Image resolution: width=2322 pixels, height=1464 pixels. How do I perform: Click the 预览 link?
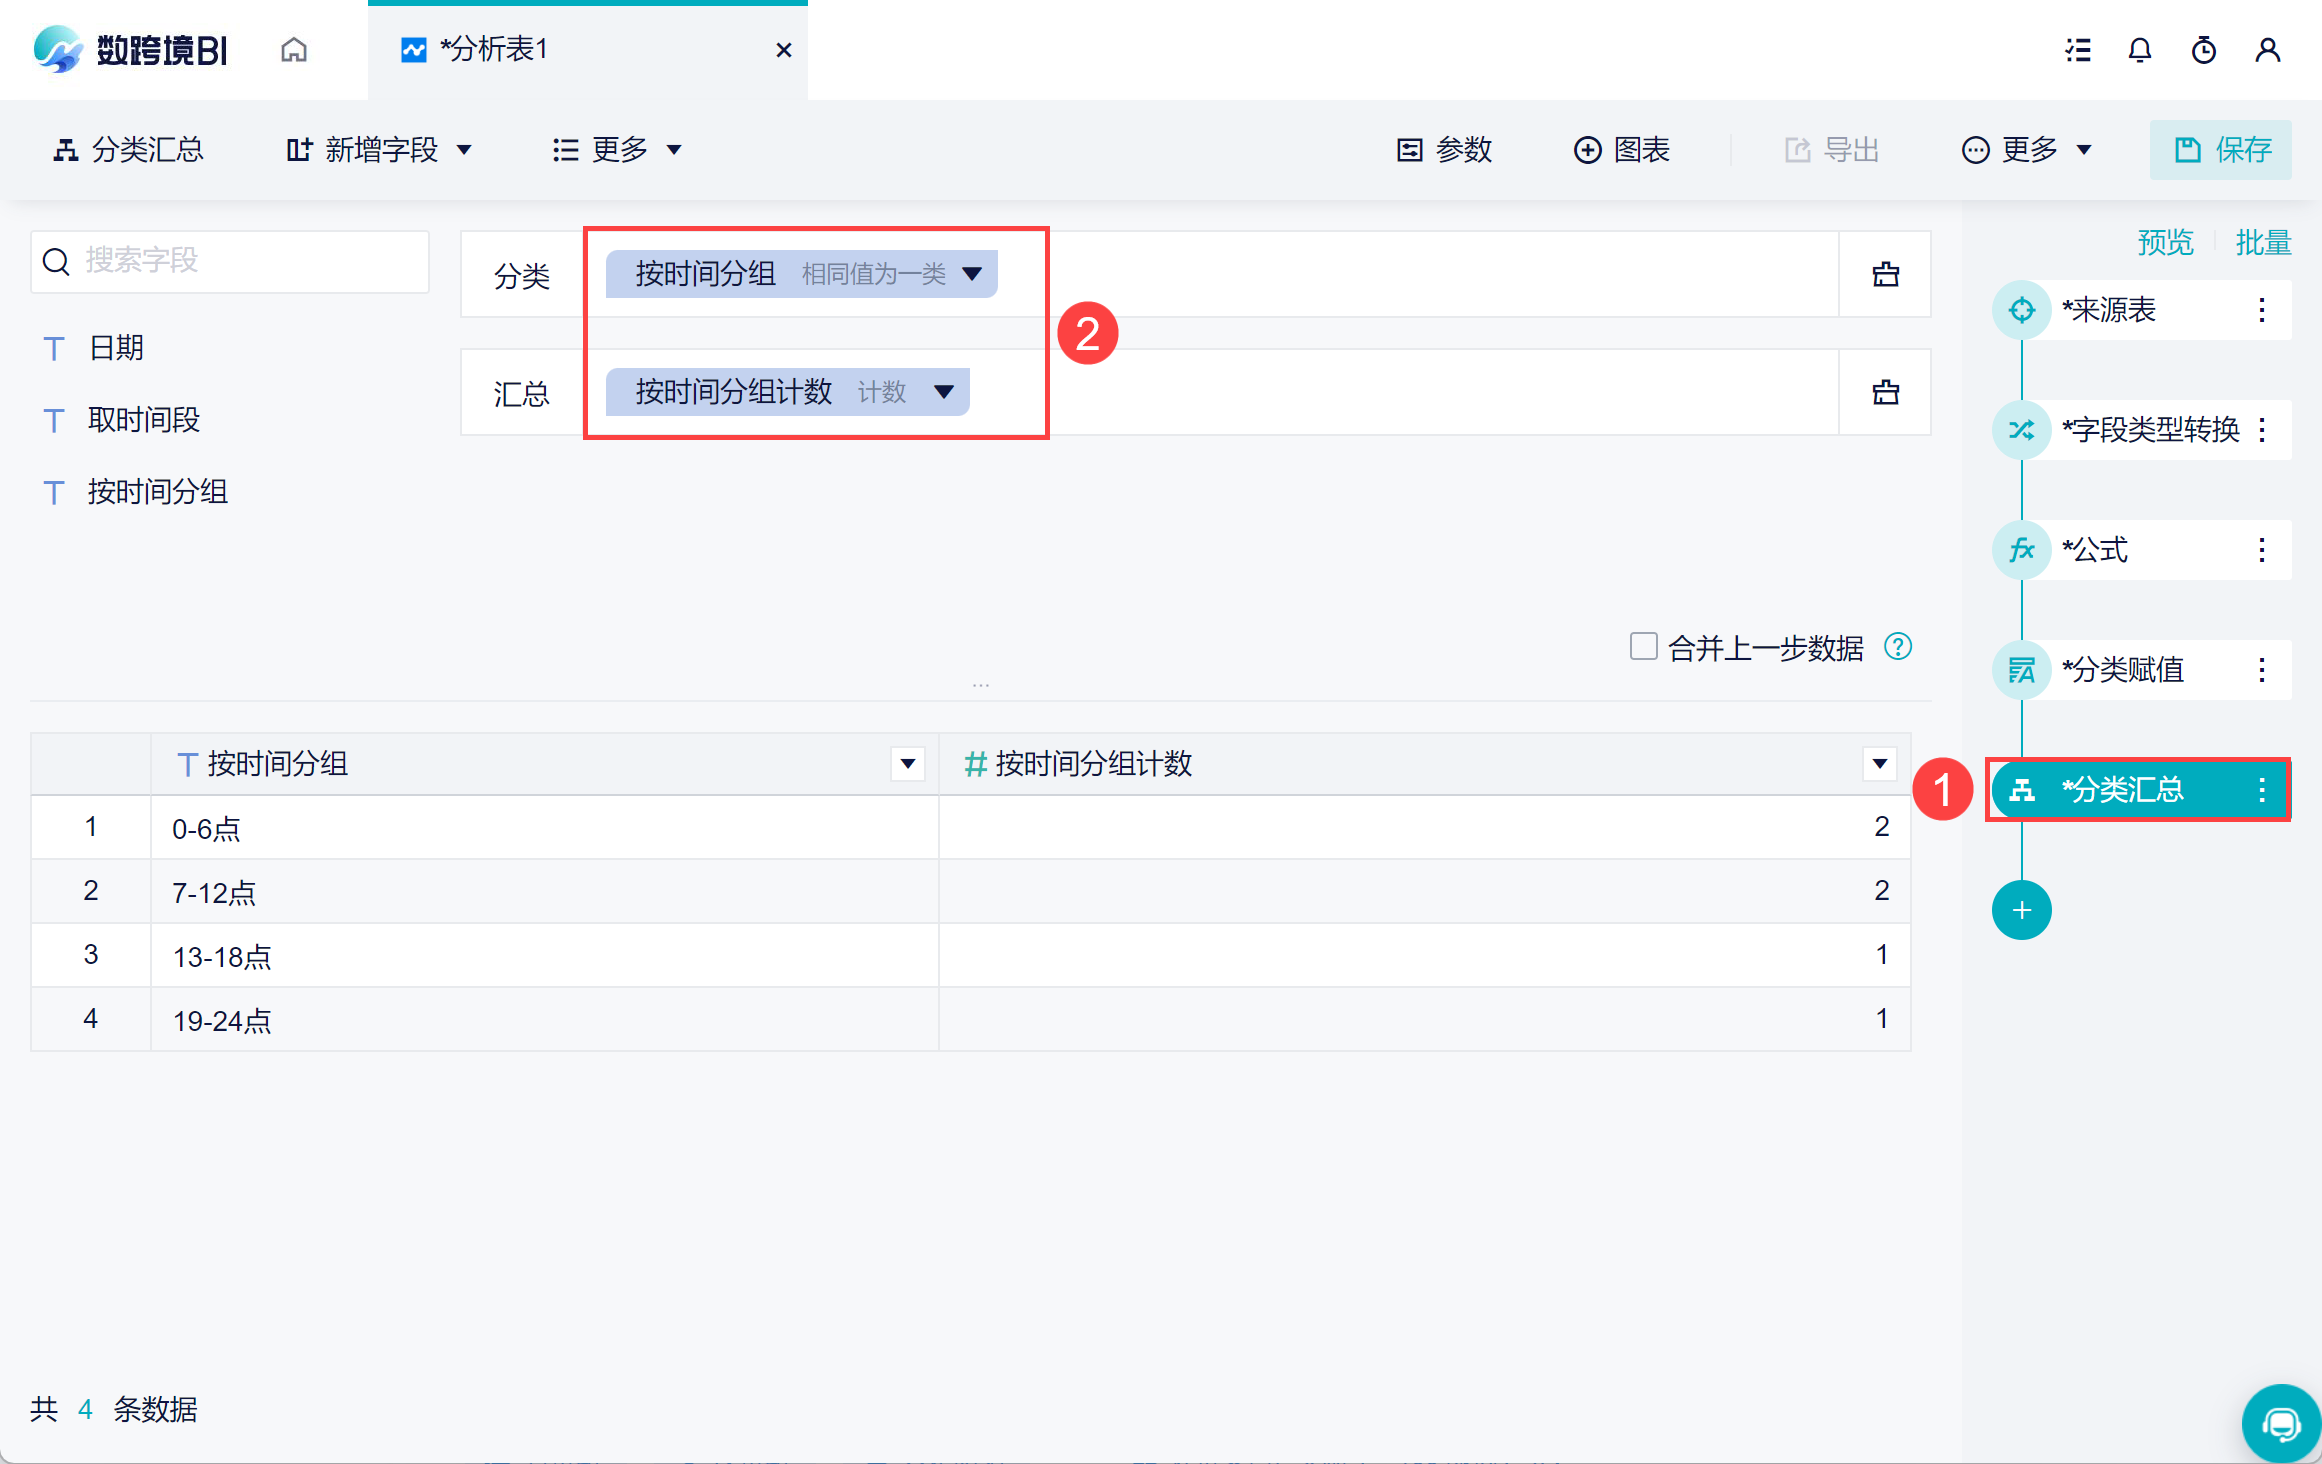2165,242
